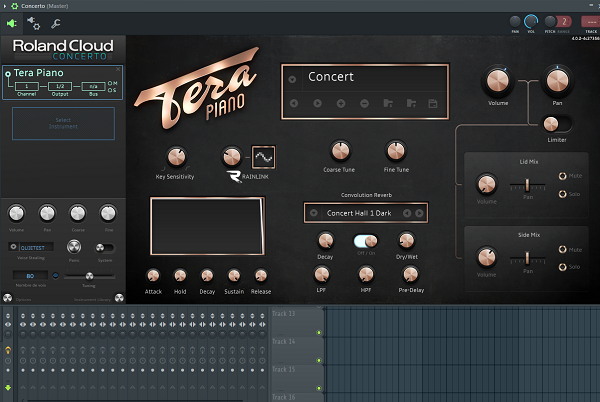Click the green plugin editor plug icon

(x=11, y=24)
